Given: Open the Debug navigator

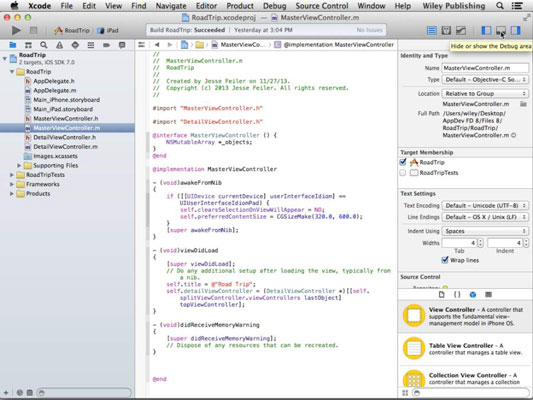Looking at the screenshot, I should click(x=91, y=45).
